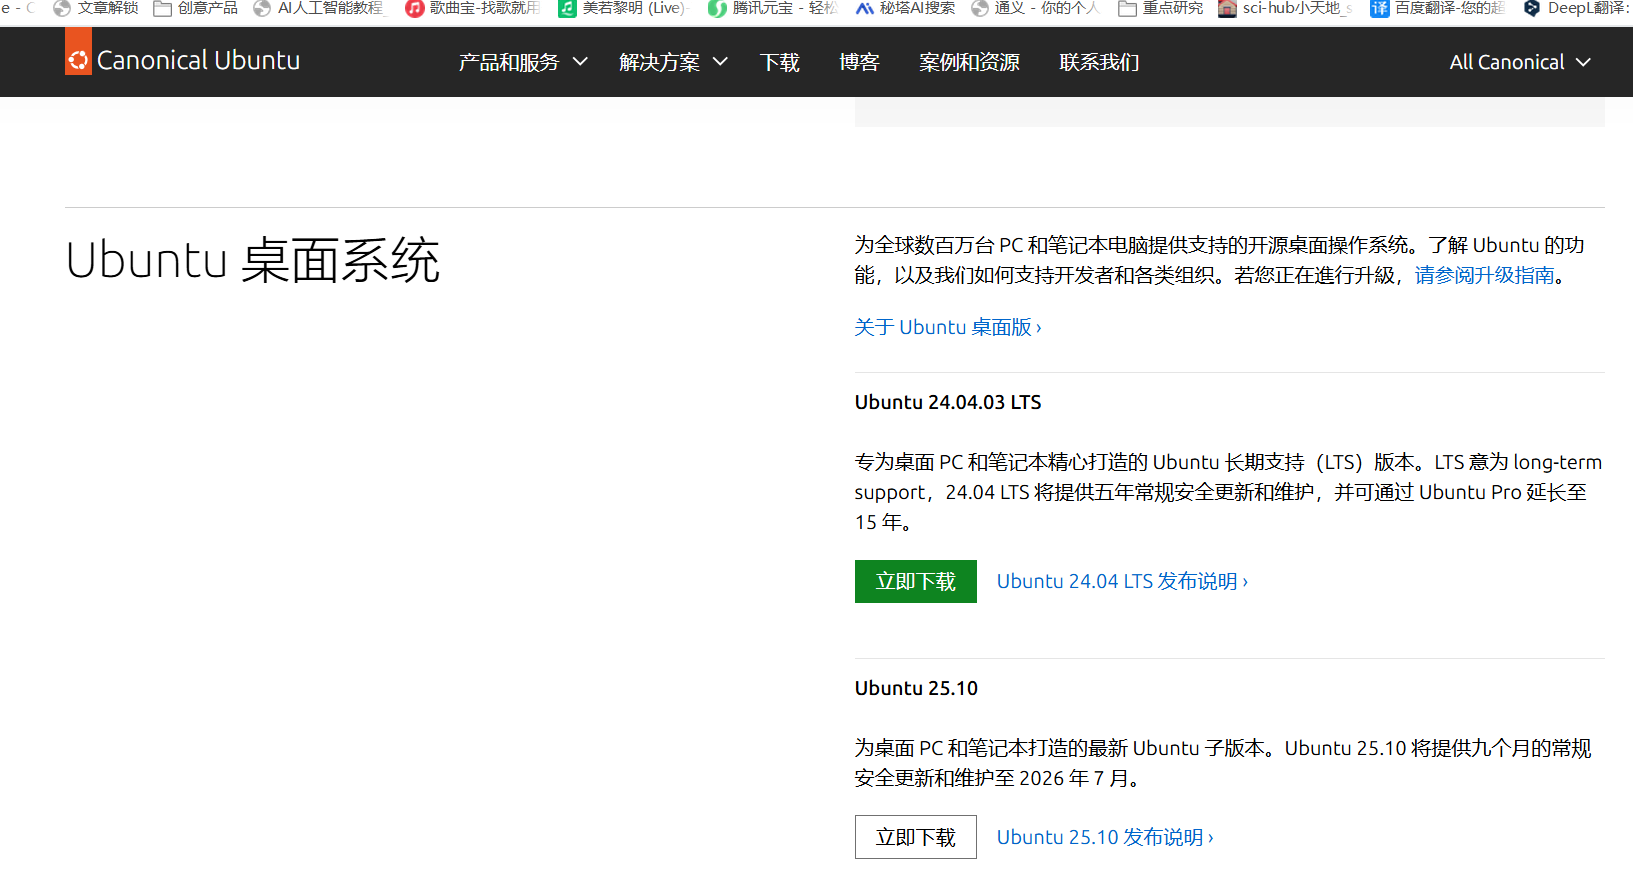Open the DeepL翻译 bookmark
The image size is (1633, 896).
(1578, 8)
